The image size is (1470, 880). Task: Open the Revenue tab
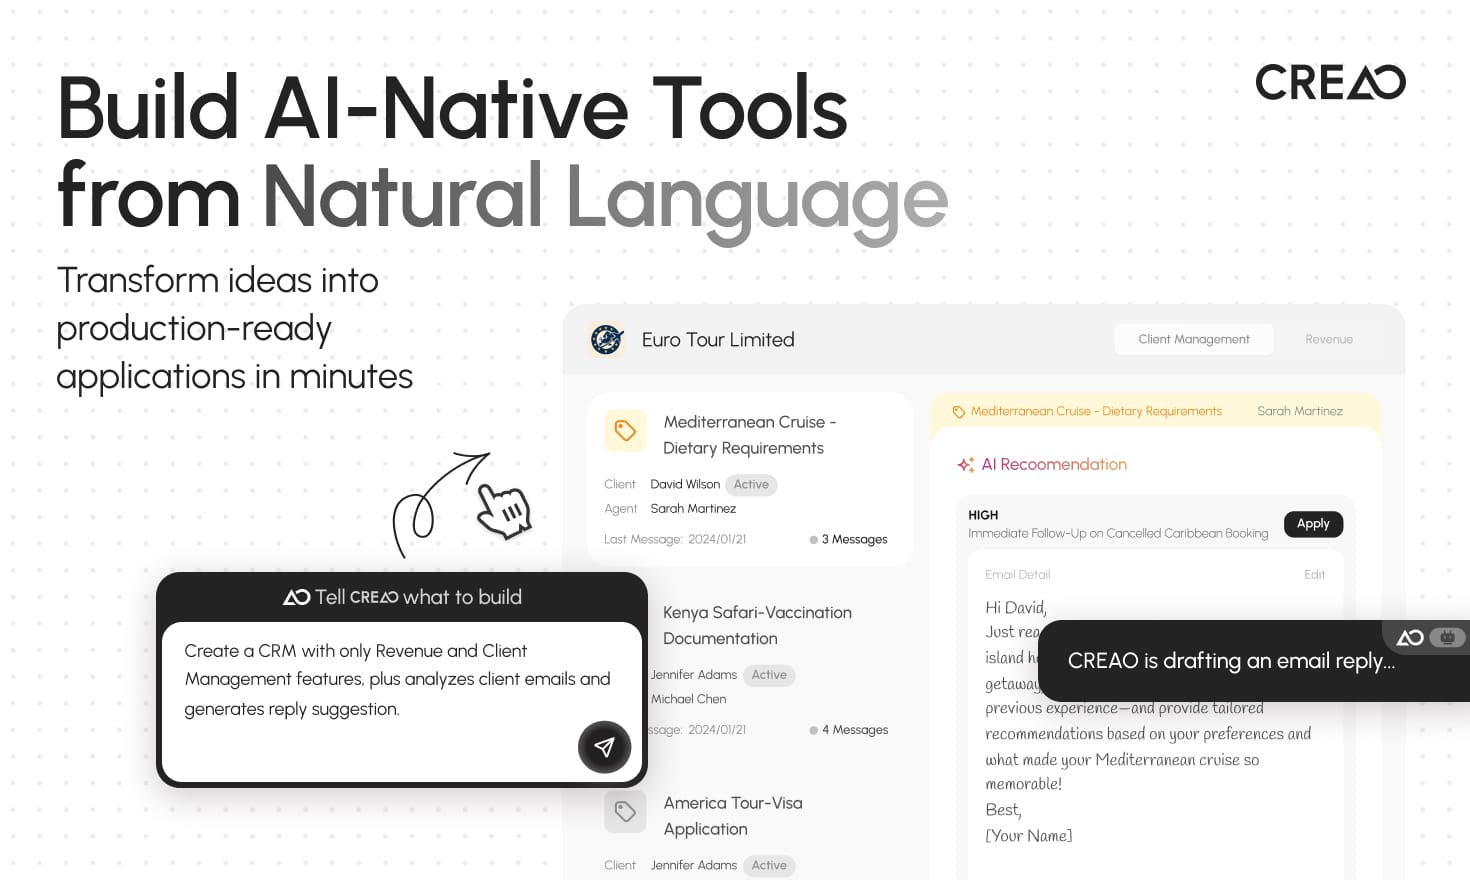[x=1328, y=340]
